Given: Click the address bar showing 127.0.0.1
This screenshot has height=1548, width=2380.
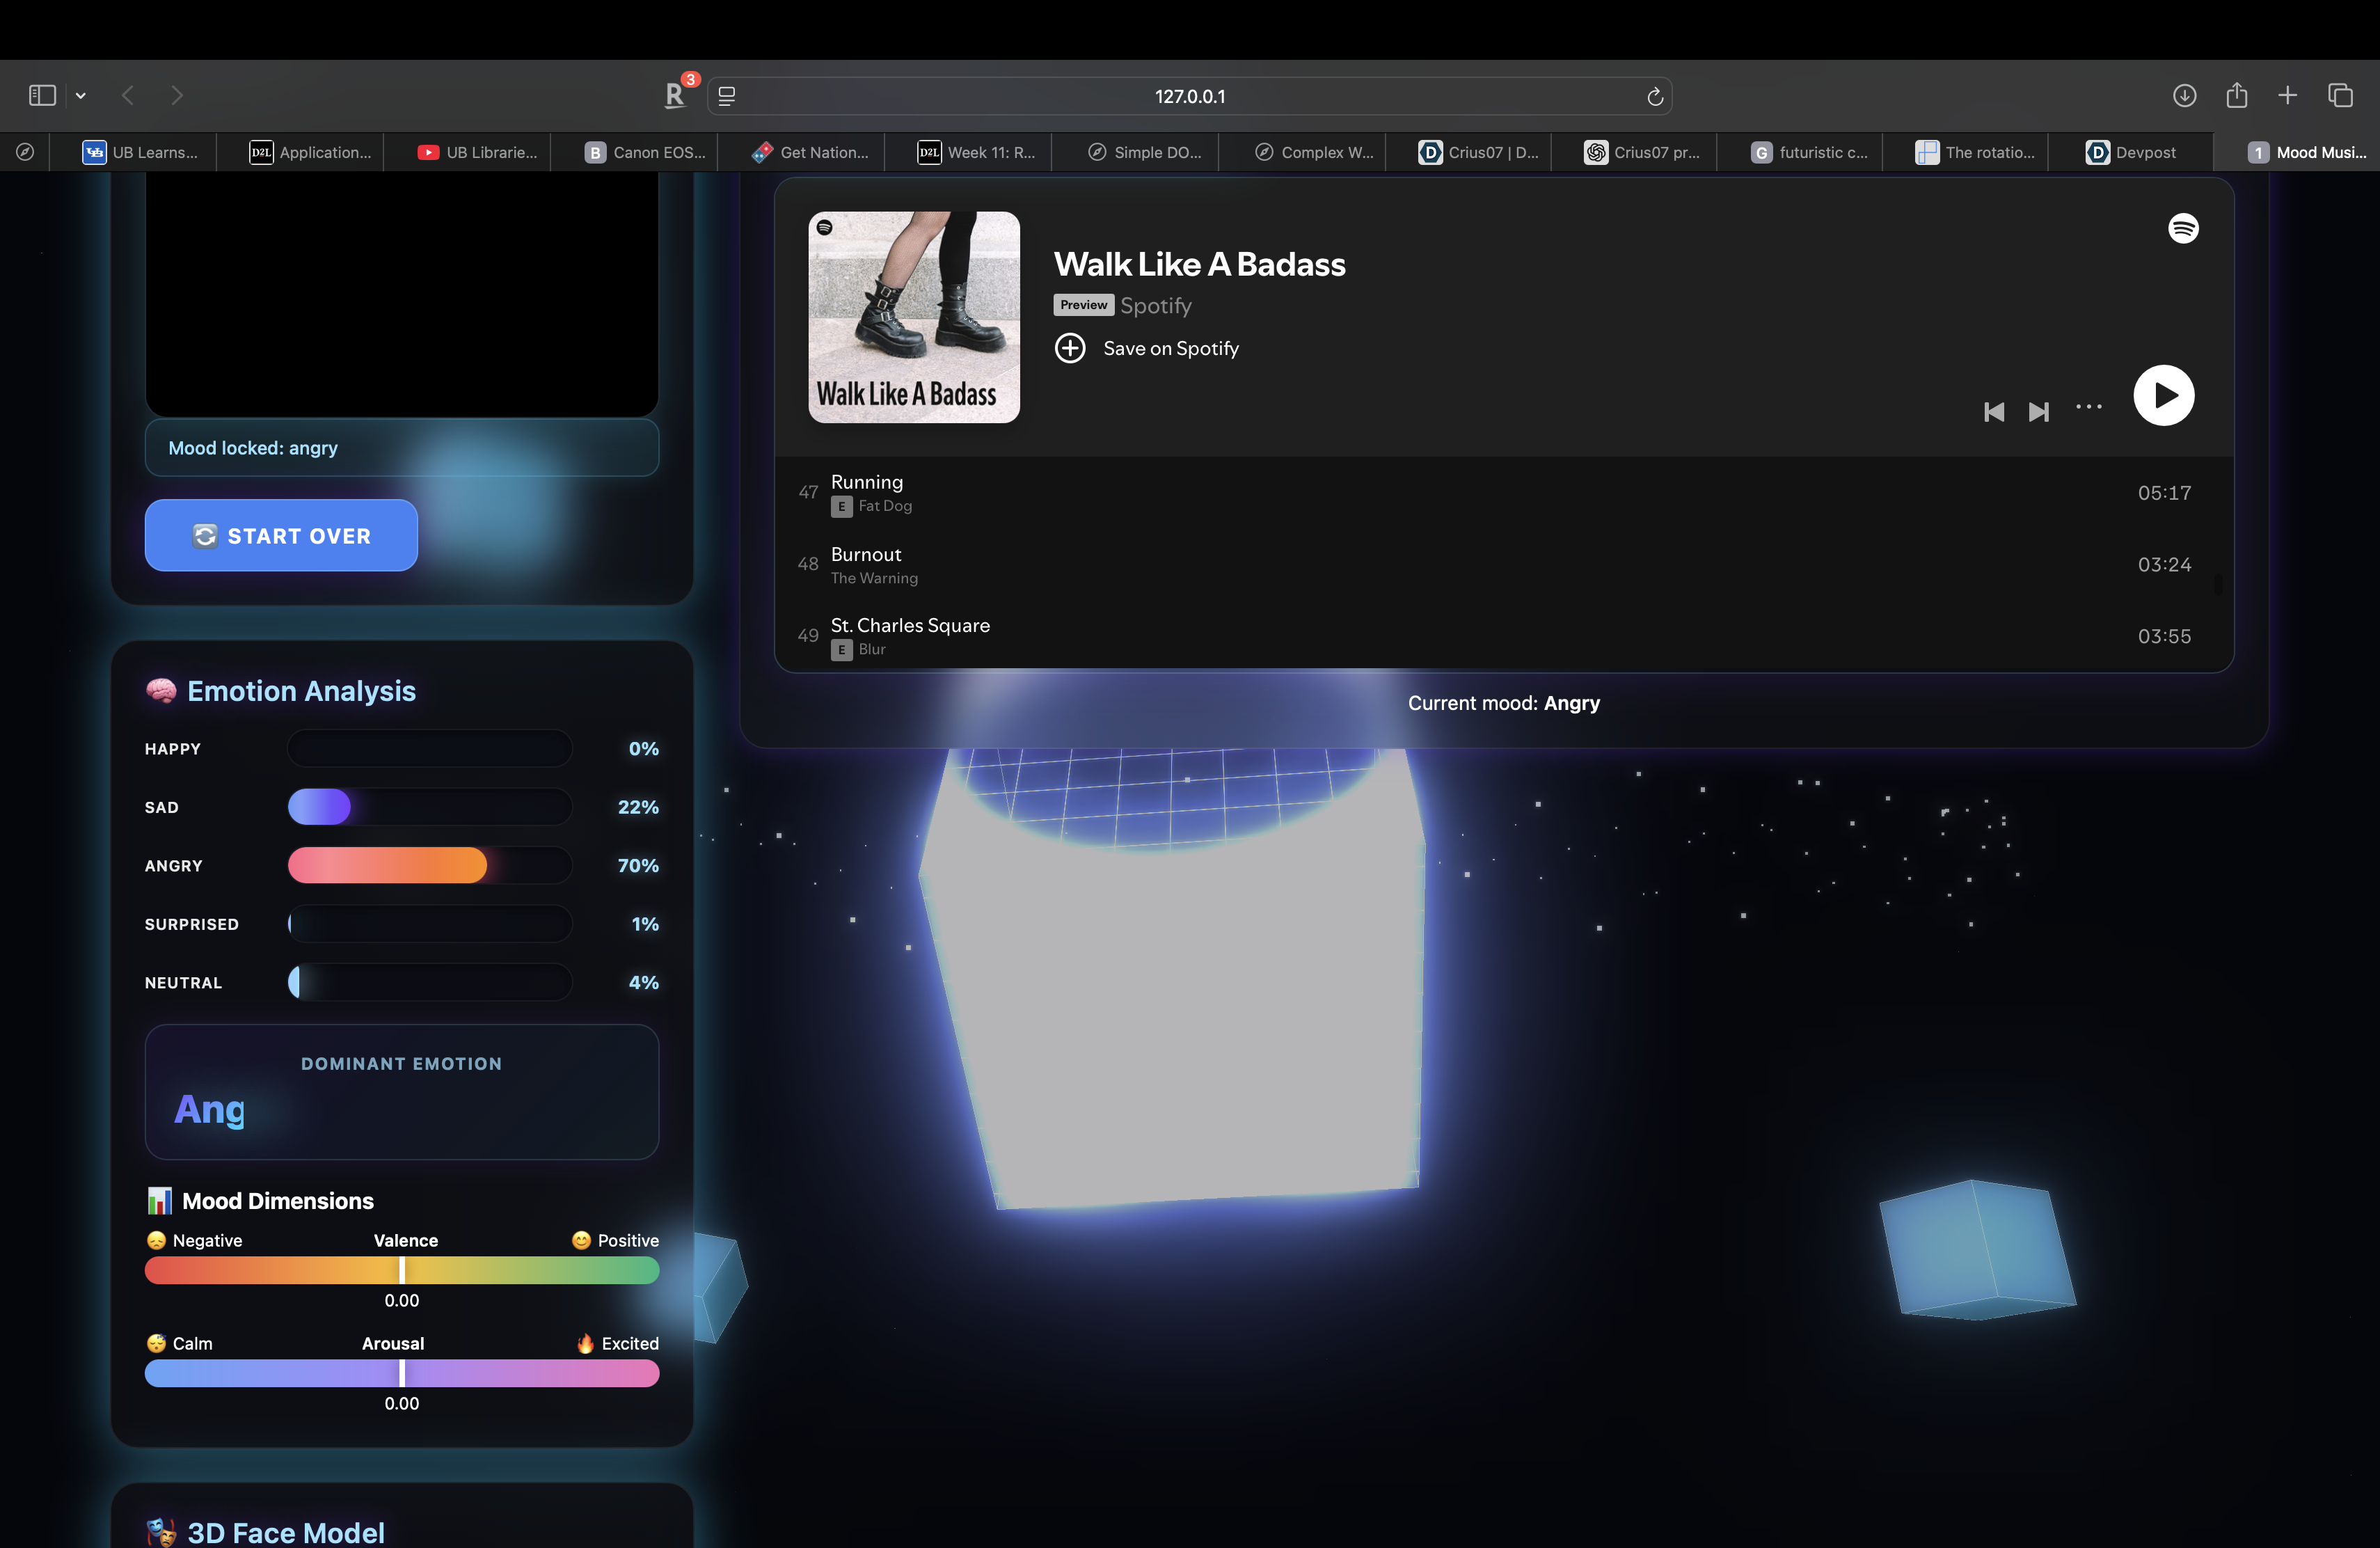Looking at the screenshot, I should [1189, 97].
